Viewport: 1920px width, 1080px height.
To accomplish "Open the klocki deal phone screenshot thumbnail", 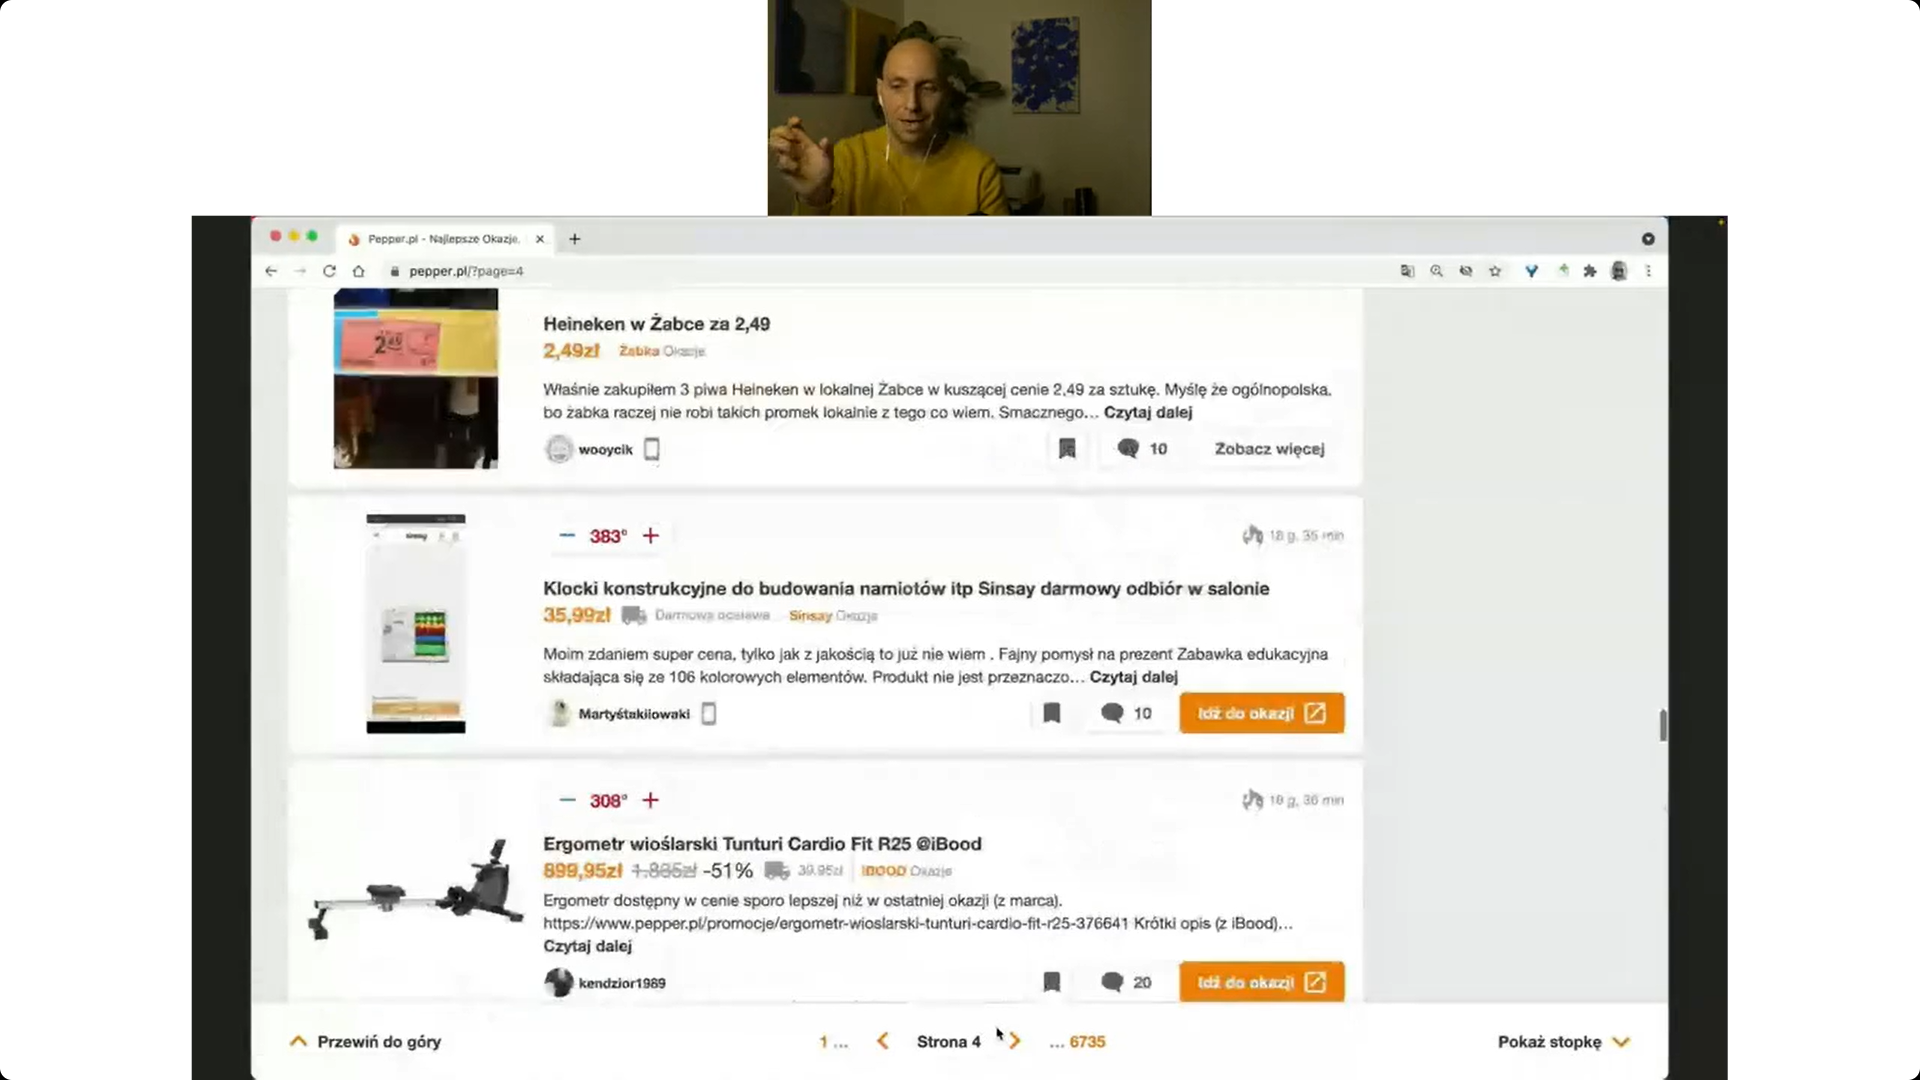I will point(416,624).
